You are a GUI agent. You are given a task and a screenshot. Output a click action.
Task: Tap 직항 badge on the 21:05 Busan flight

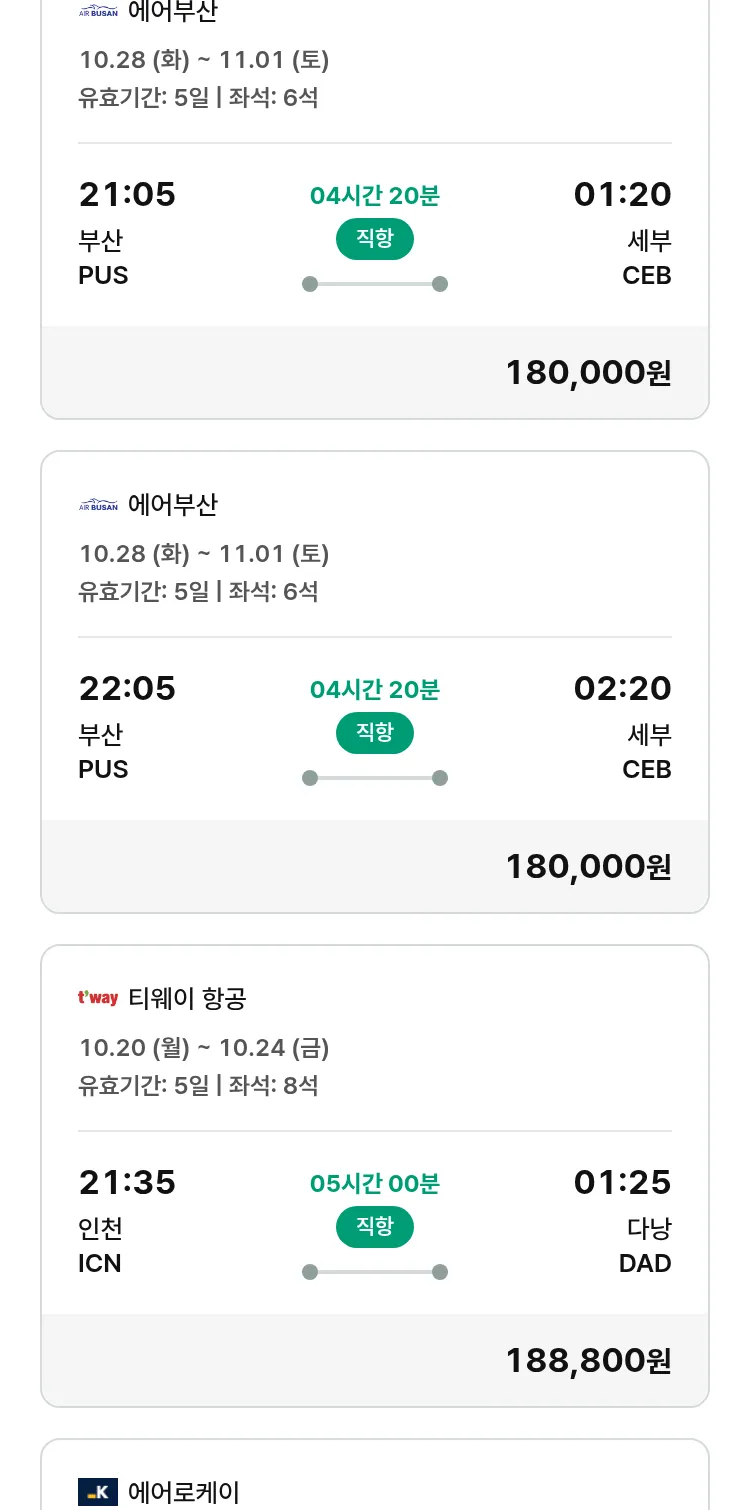(x=374, y=239)
